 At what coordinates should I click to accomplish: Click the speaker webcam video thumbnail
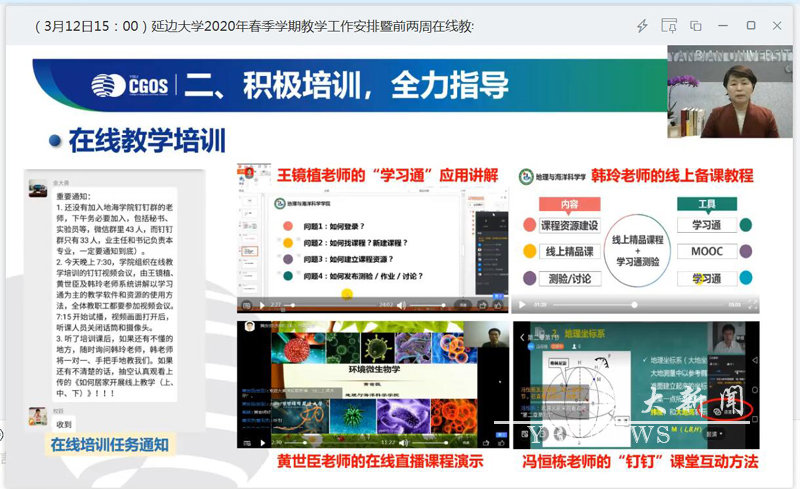732,92
